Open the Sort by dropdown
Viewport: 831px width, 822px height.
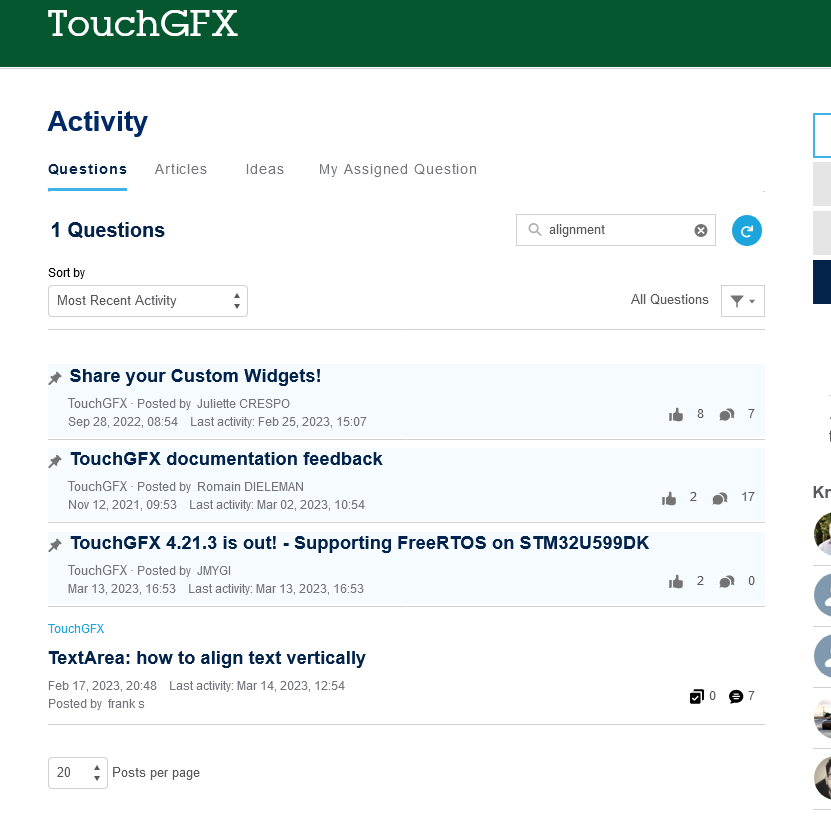148,301
